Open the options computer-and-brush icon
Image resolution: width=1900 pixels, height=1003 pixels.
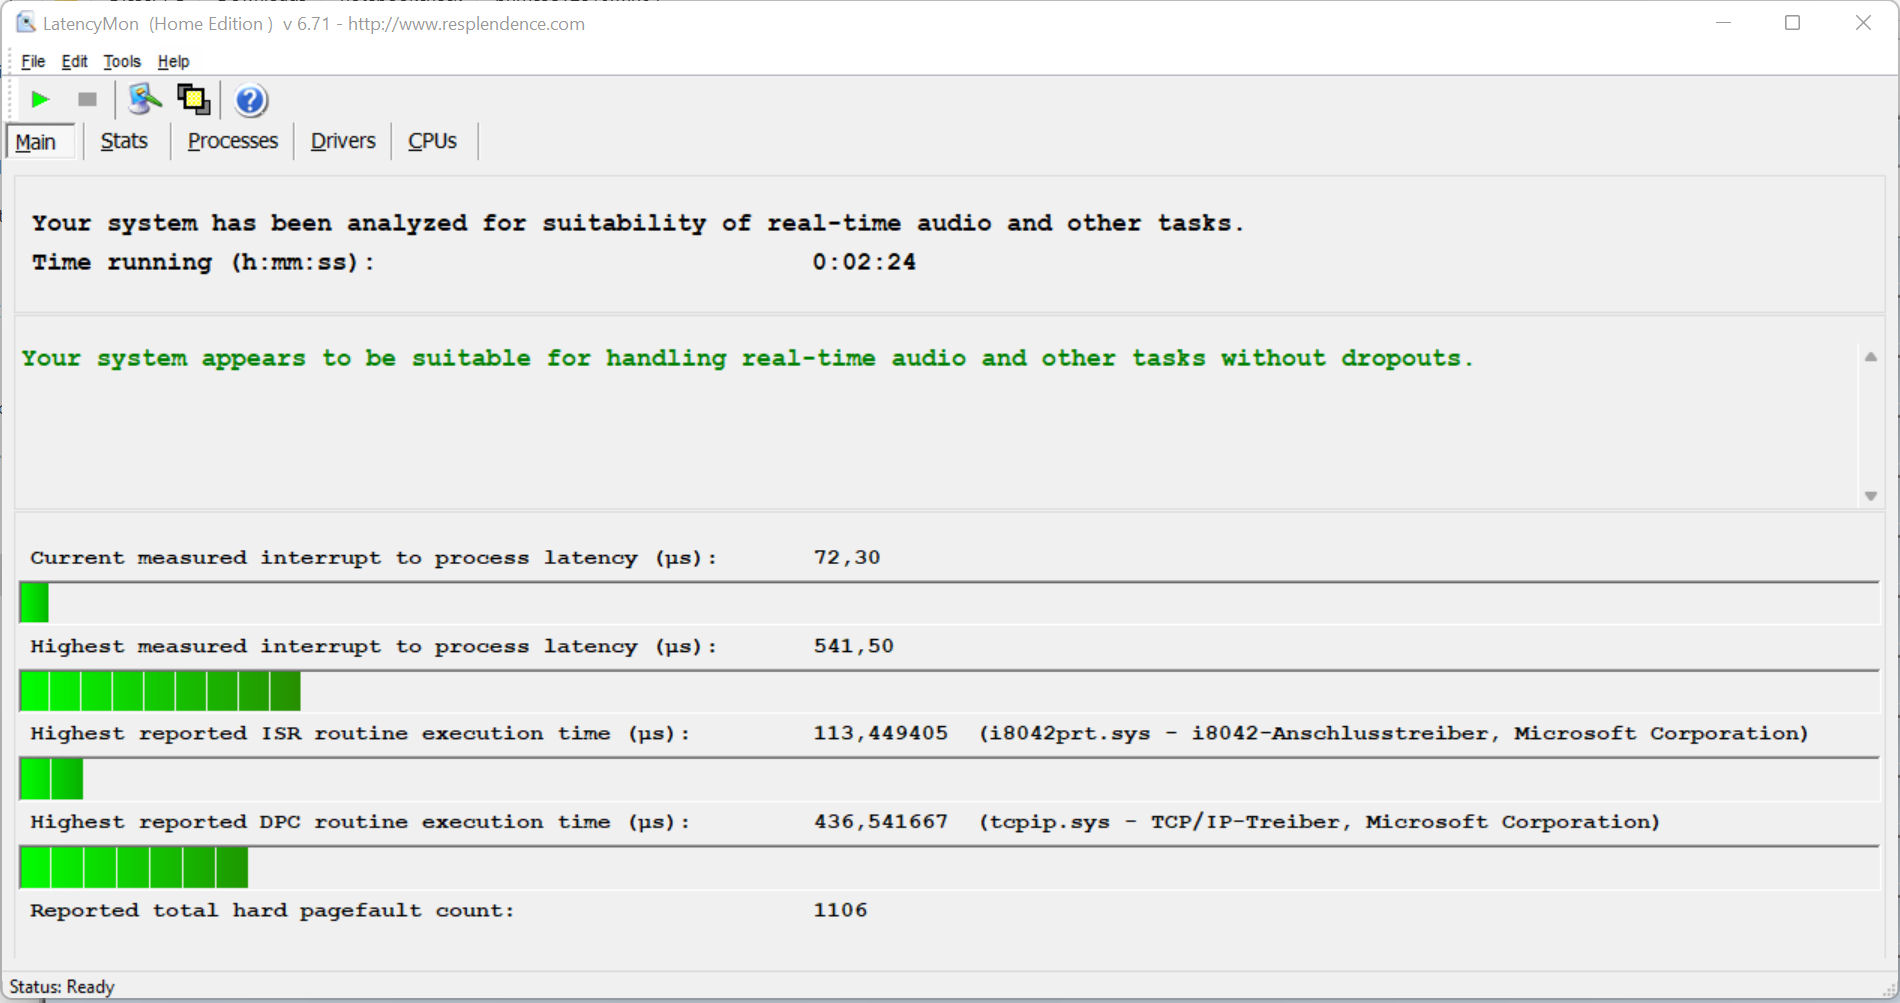pyautogui.click(x=144, y=99)
